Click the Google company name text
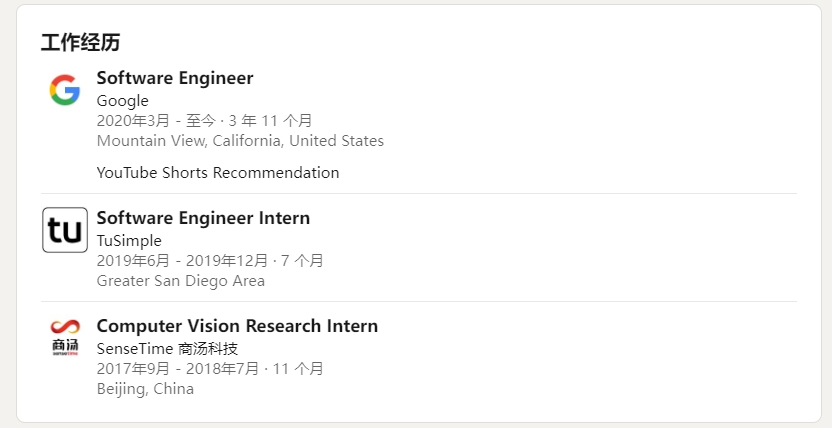This screenshot has width=832, height=428. tap(122, 101)
